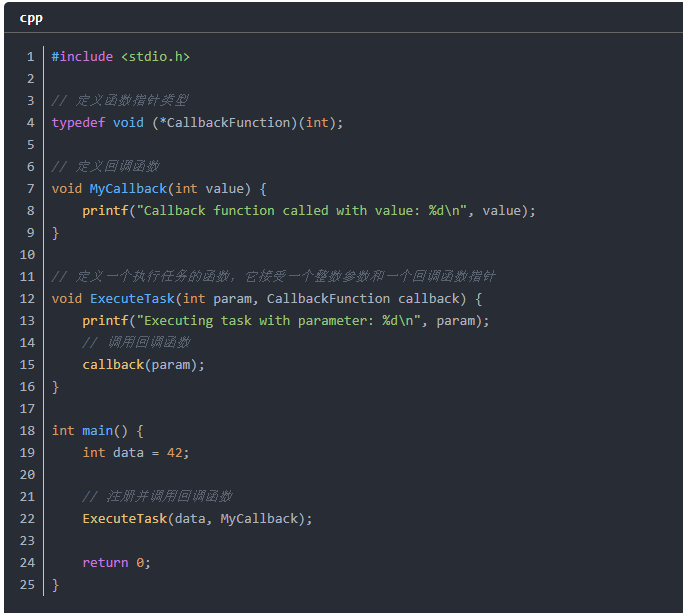Click the 'return 0;' line
683x613 pixels.
pos(117,562)
